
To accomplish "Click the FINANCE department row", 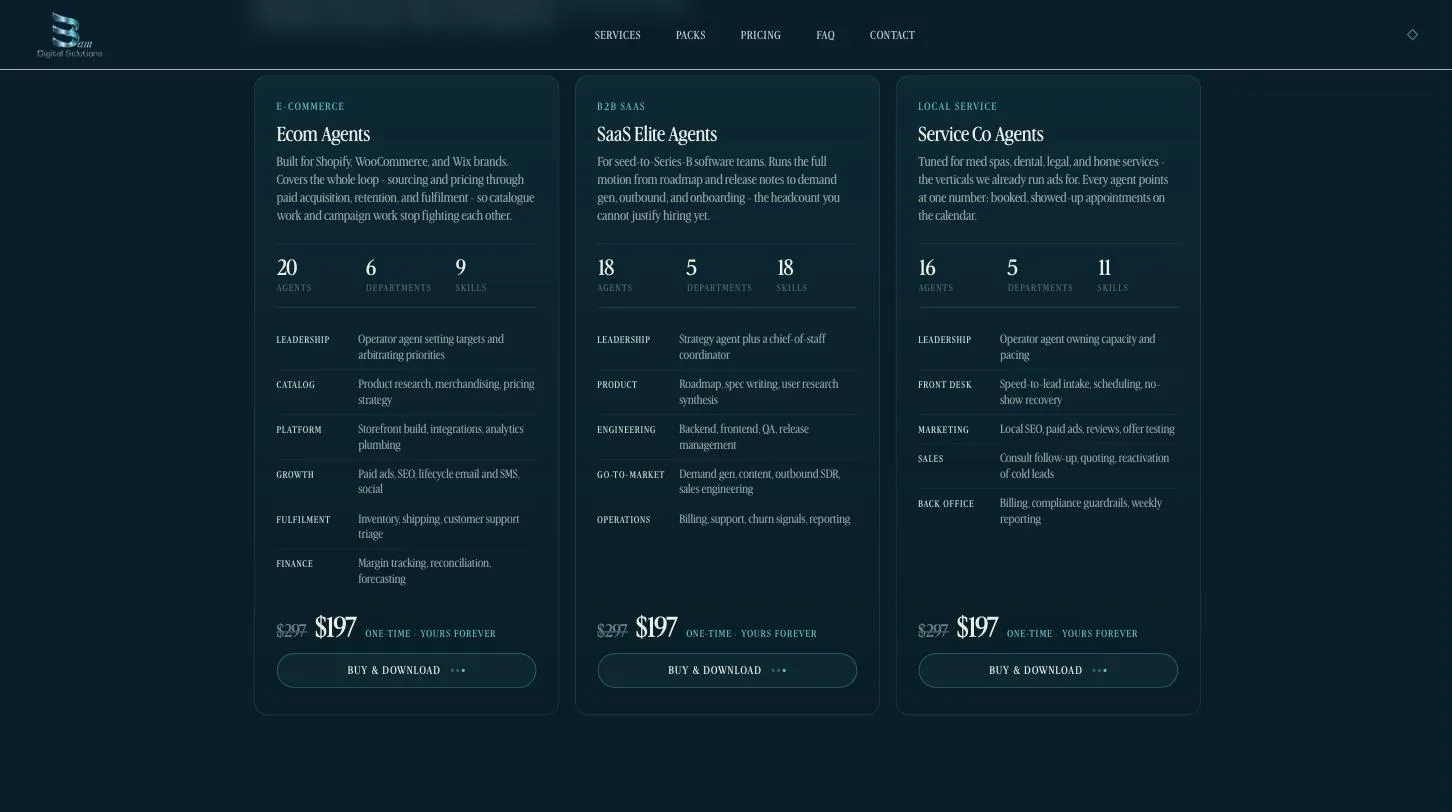I will [x=406, y=571].
